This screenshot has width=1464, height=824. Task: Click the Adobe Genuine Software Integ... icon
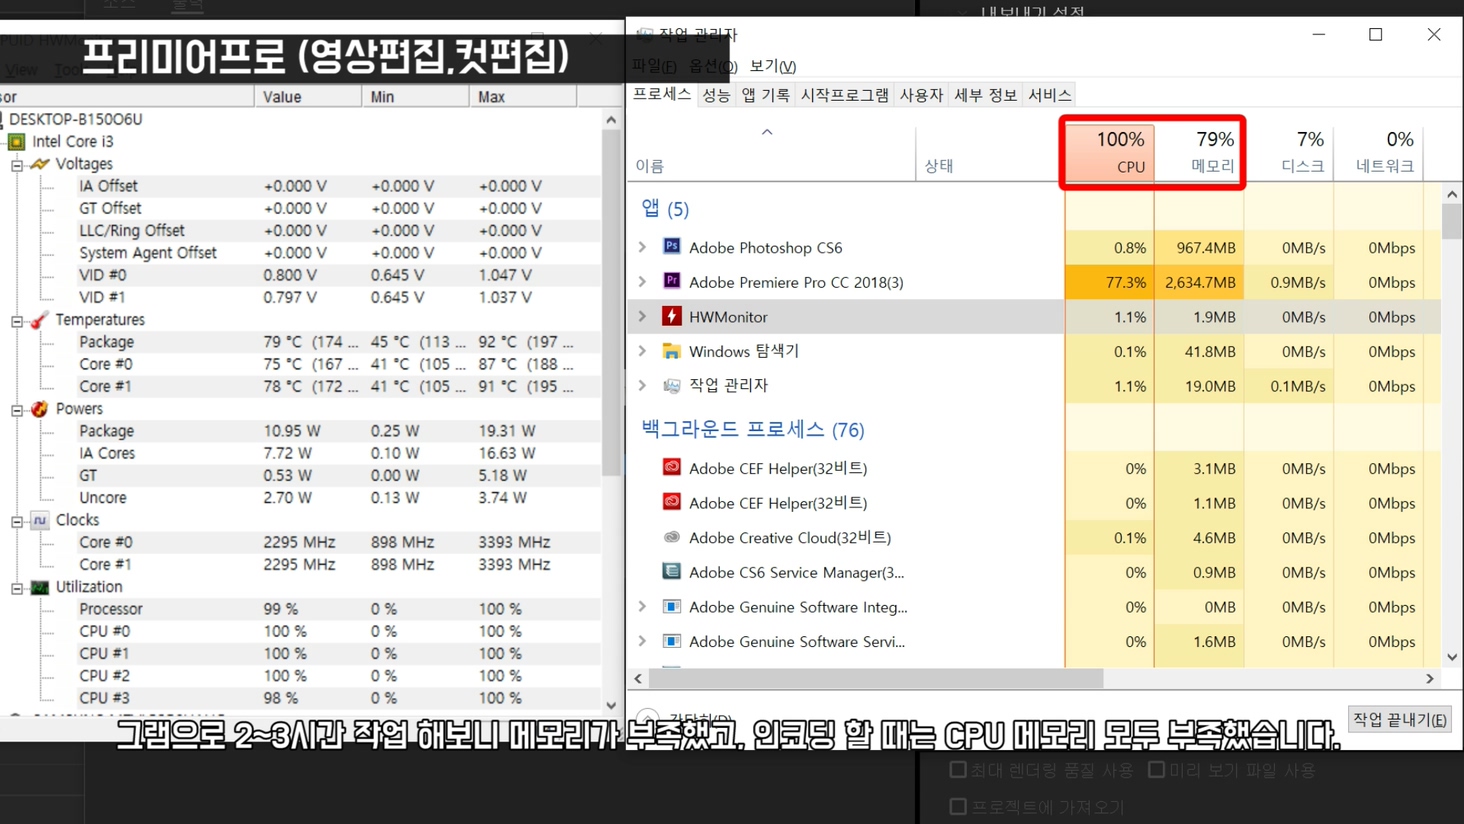[672, 606]
